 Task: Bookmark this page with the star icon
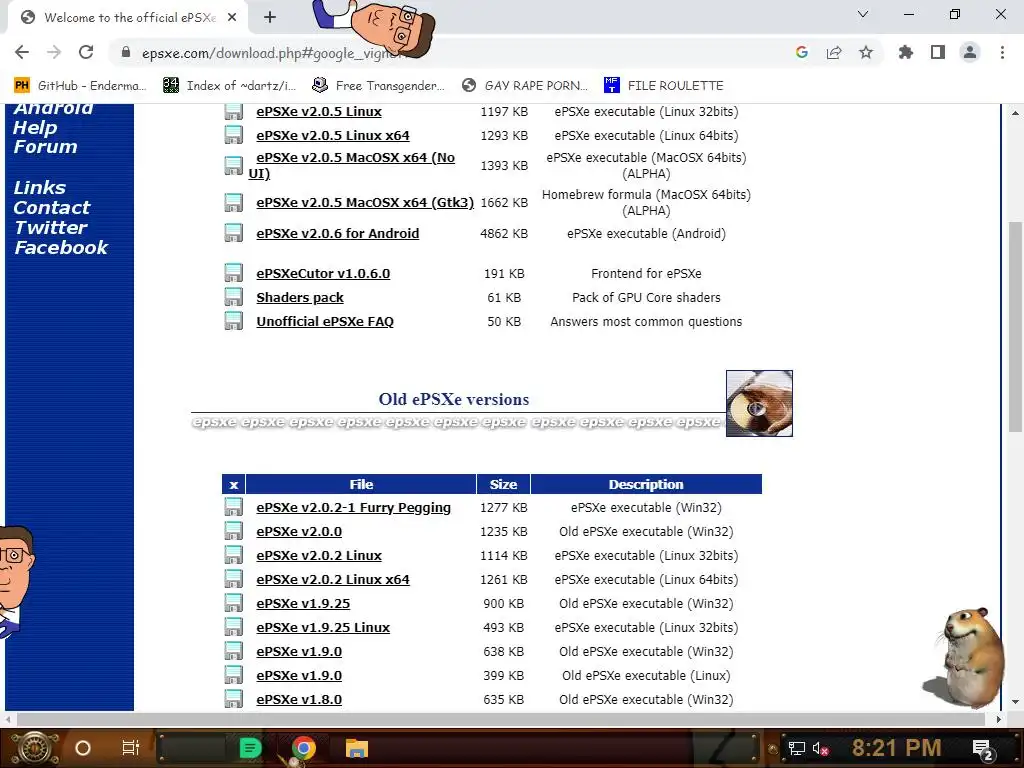coord(866,52)
